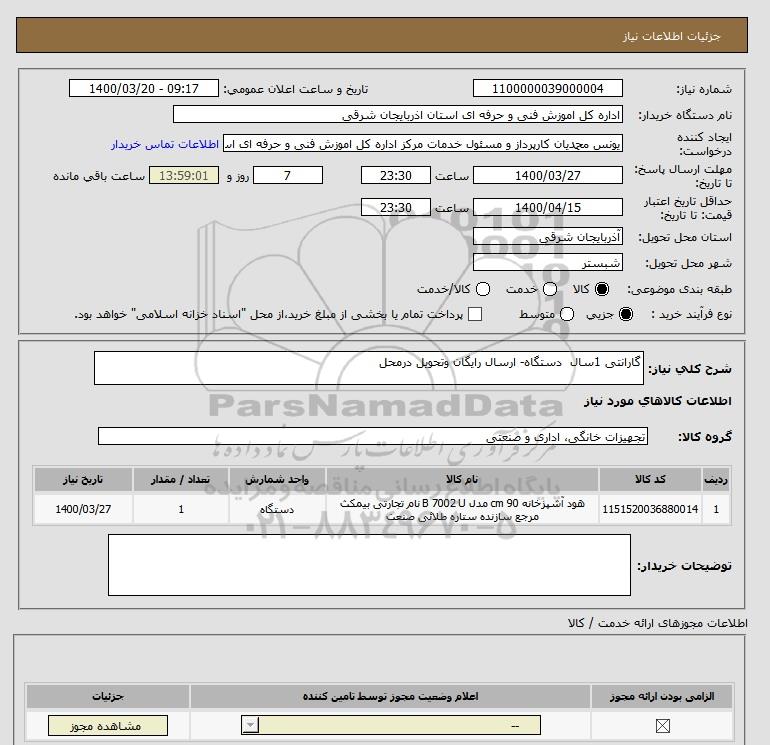Toggle the mandatory license checkbox
This screenshot has width=770, height=745.
(662, 725)
